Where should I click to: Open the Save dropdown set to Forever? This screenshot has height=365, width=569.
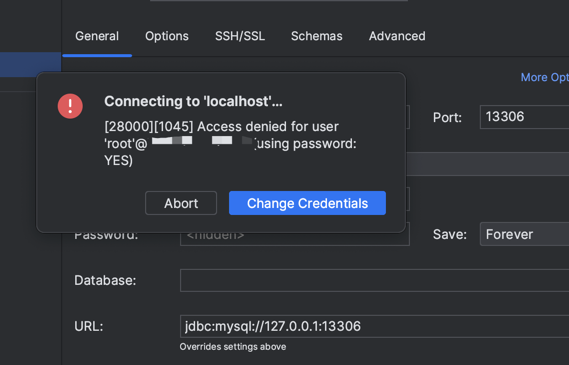tap(524, 234)
